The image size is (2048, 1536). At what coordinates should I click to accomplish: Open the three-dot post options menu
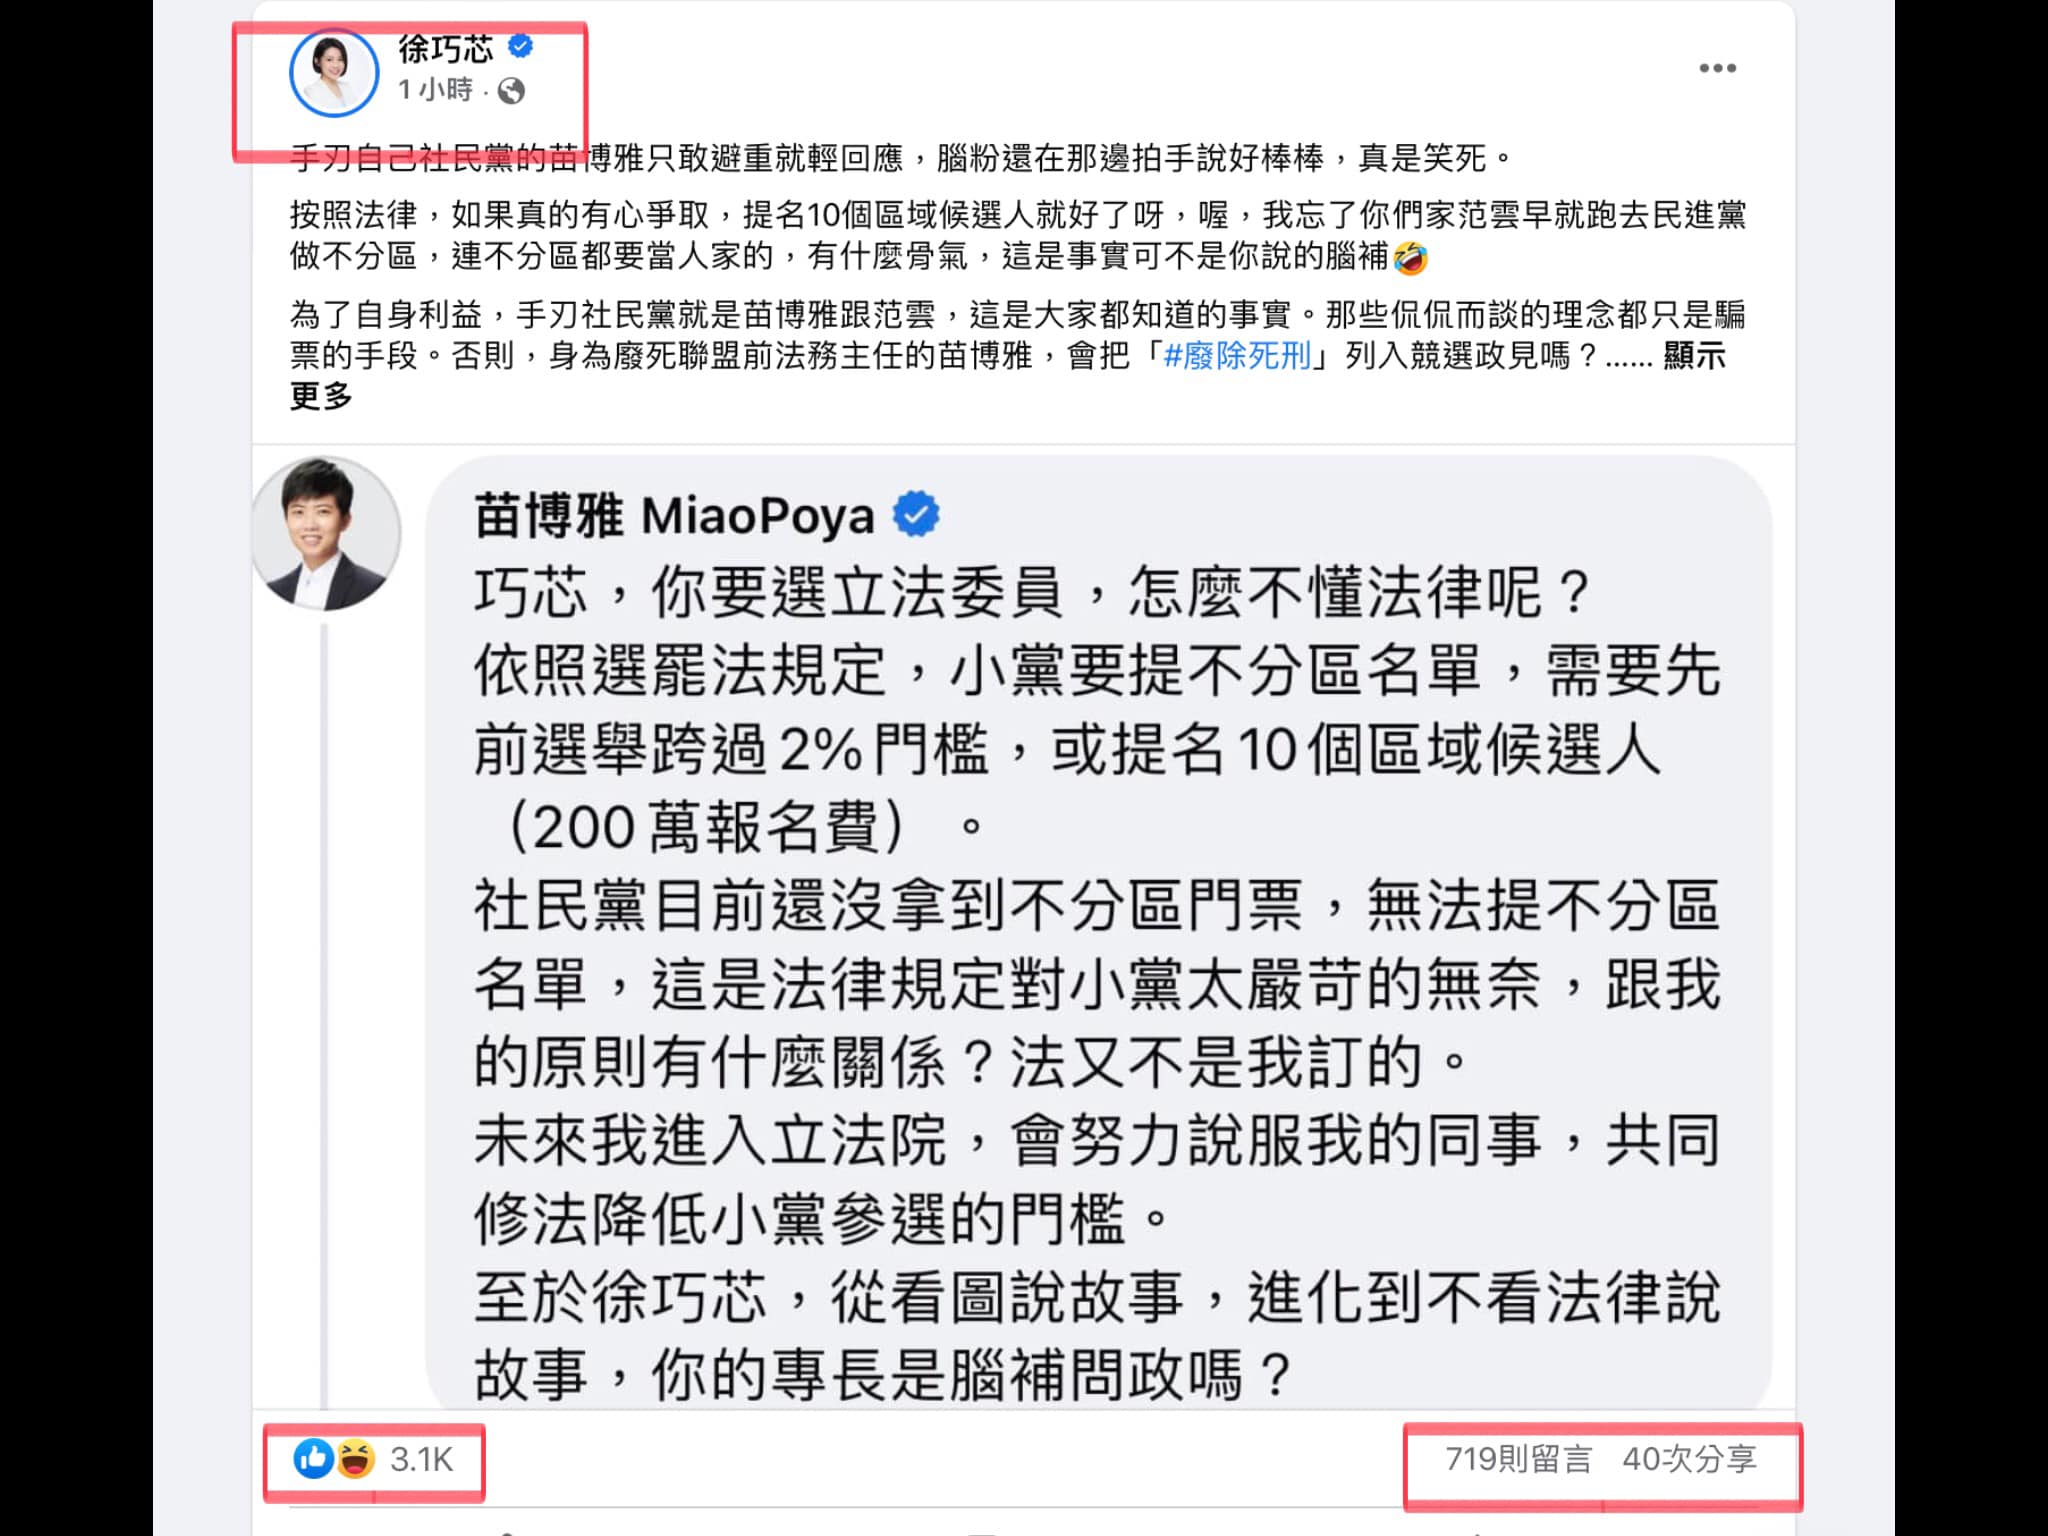pos(1717,68)
